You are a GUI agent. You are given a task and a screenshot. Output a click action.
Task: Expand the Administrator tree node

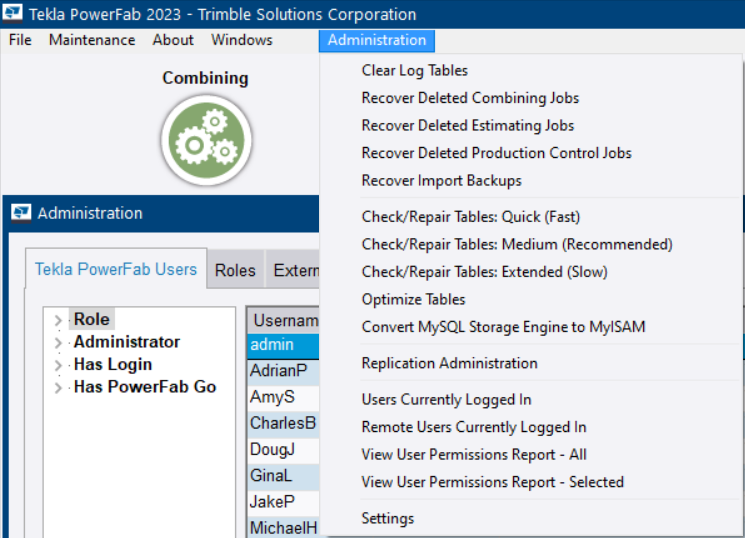tap(59, 342)
